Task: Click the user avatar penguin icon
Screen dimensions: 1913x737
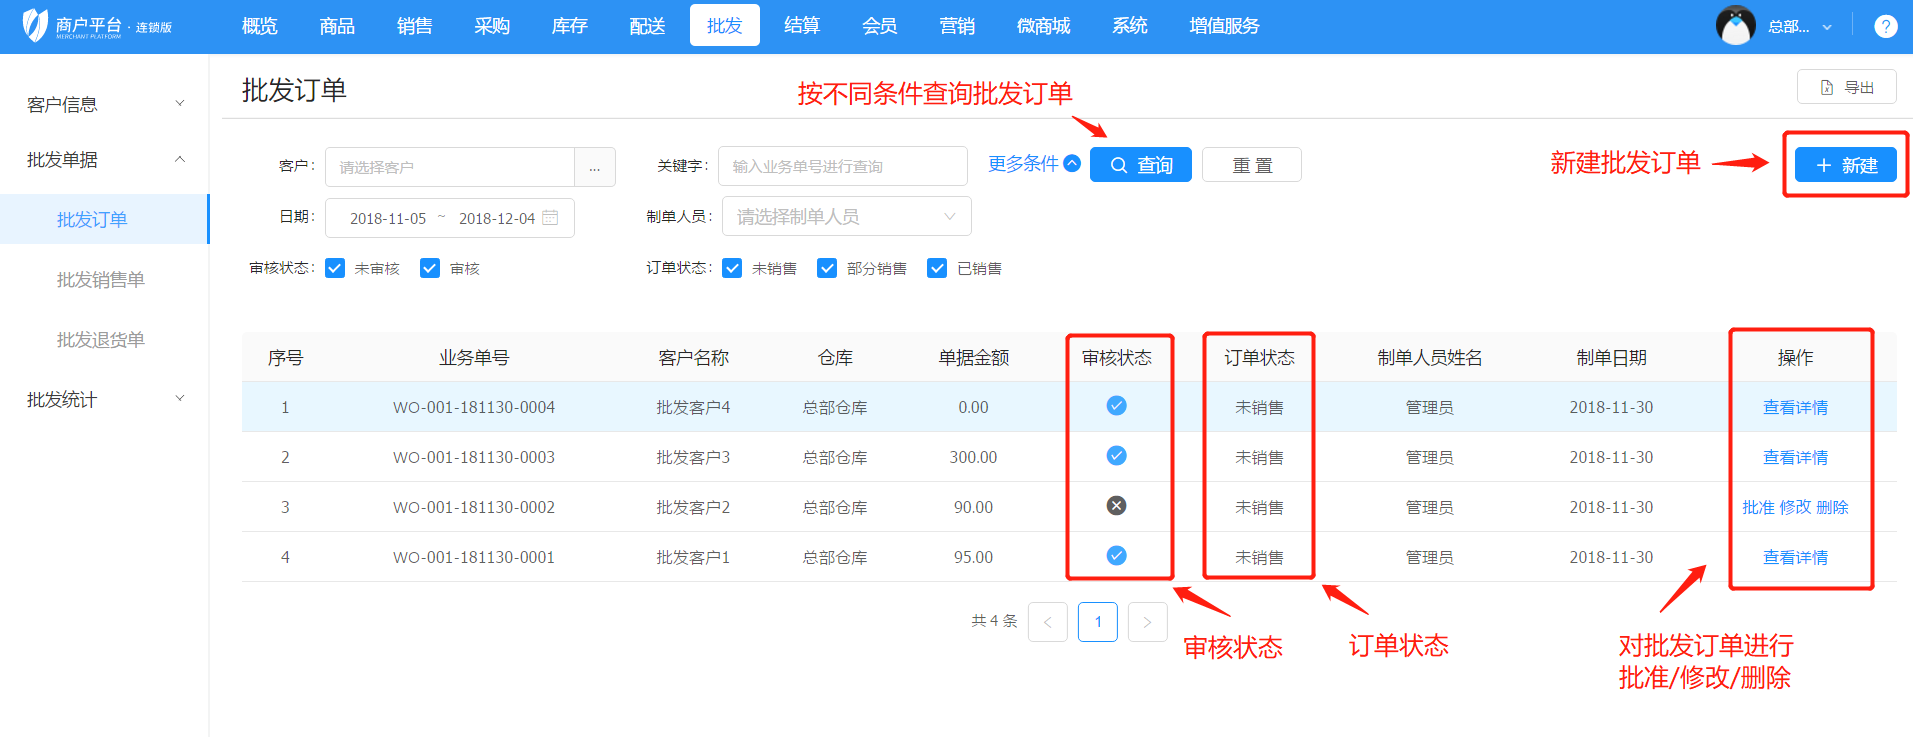Action: pyautogui.click(x=1735, y=26)
